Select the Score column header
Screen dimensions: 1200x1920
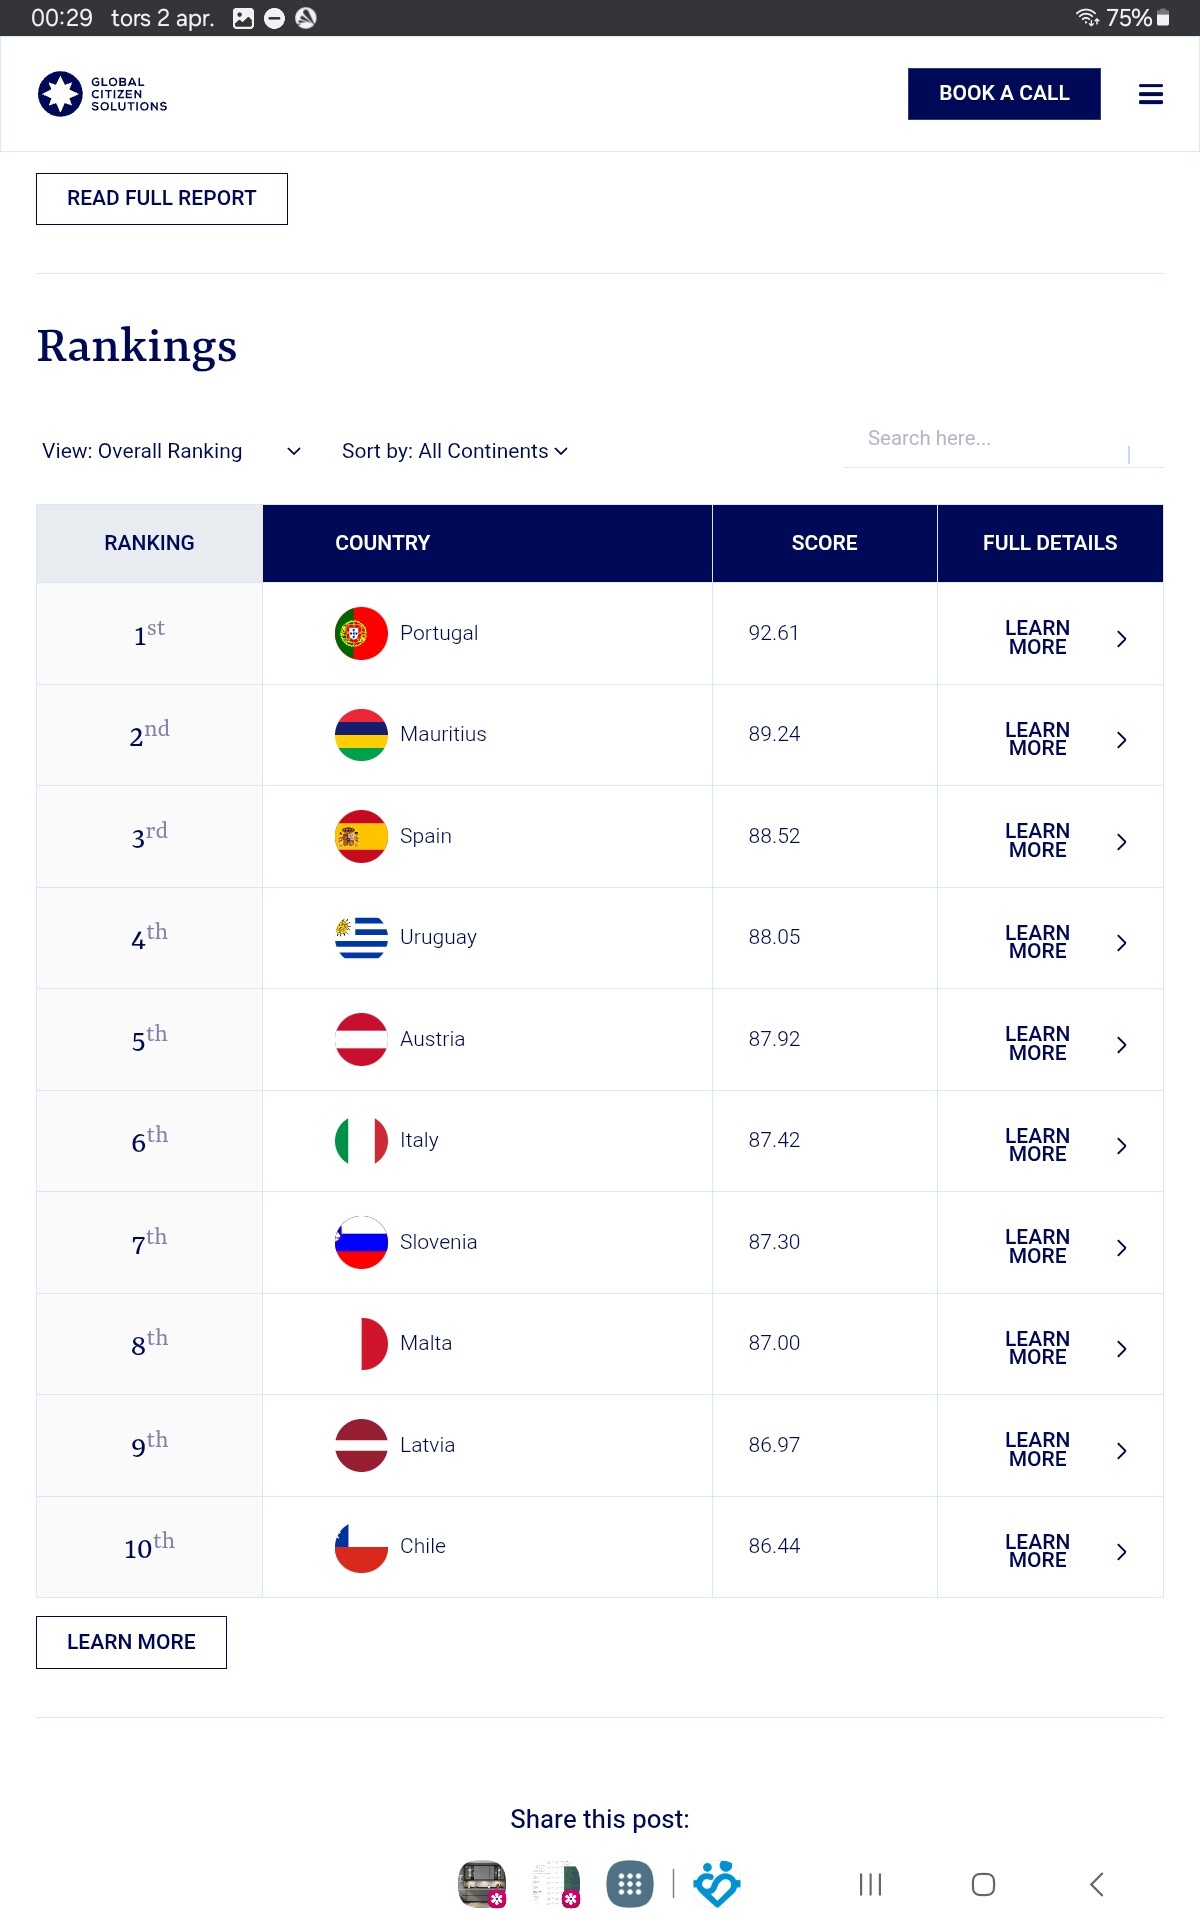click(x=824, y=543)
